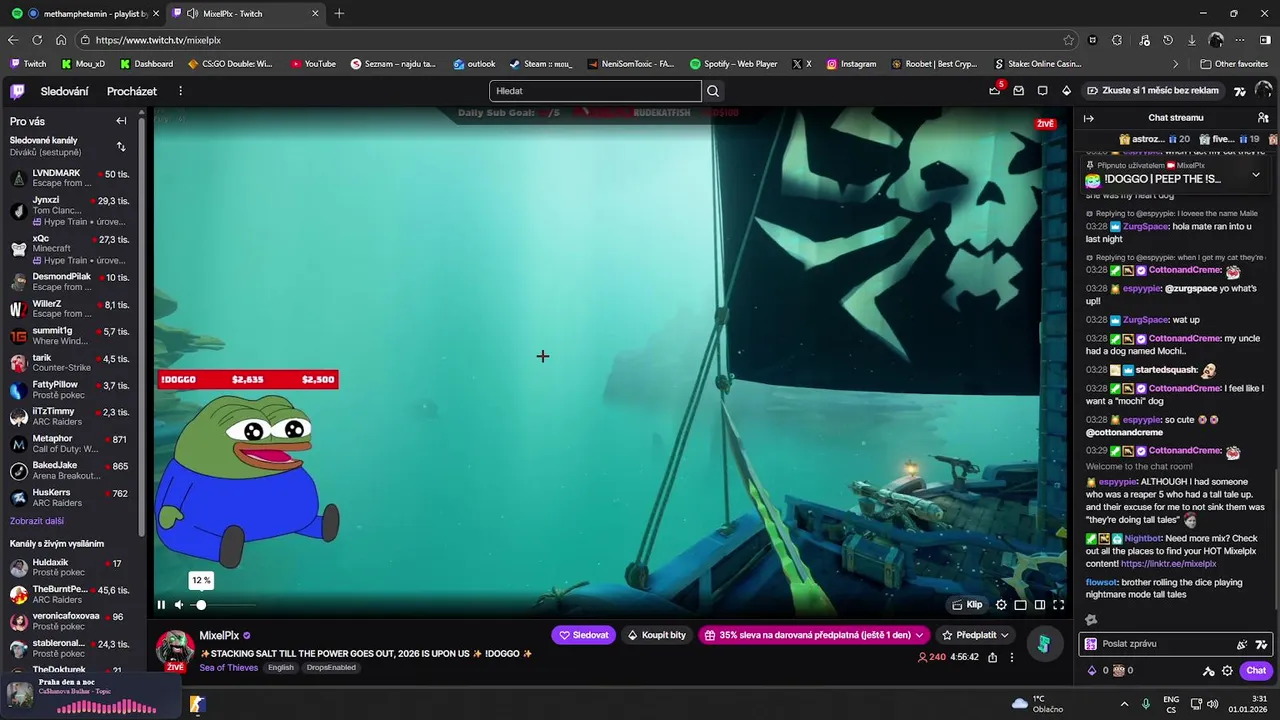Pause the stream playback
1280x720 pixels.
pyautogui.click(x=161, y=605)
